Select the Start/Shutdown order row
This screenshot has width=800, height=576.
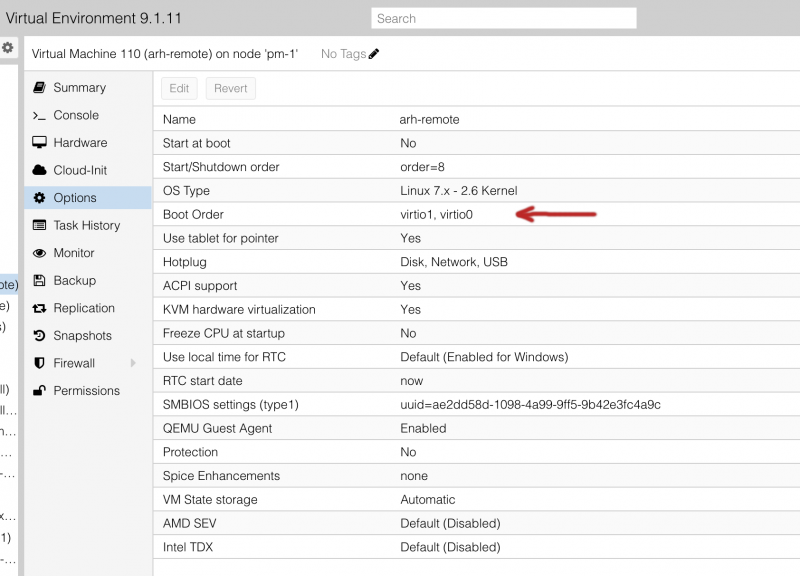(477, 167)
